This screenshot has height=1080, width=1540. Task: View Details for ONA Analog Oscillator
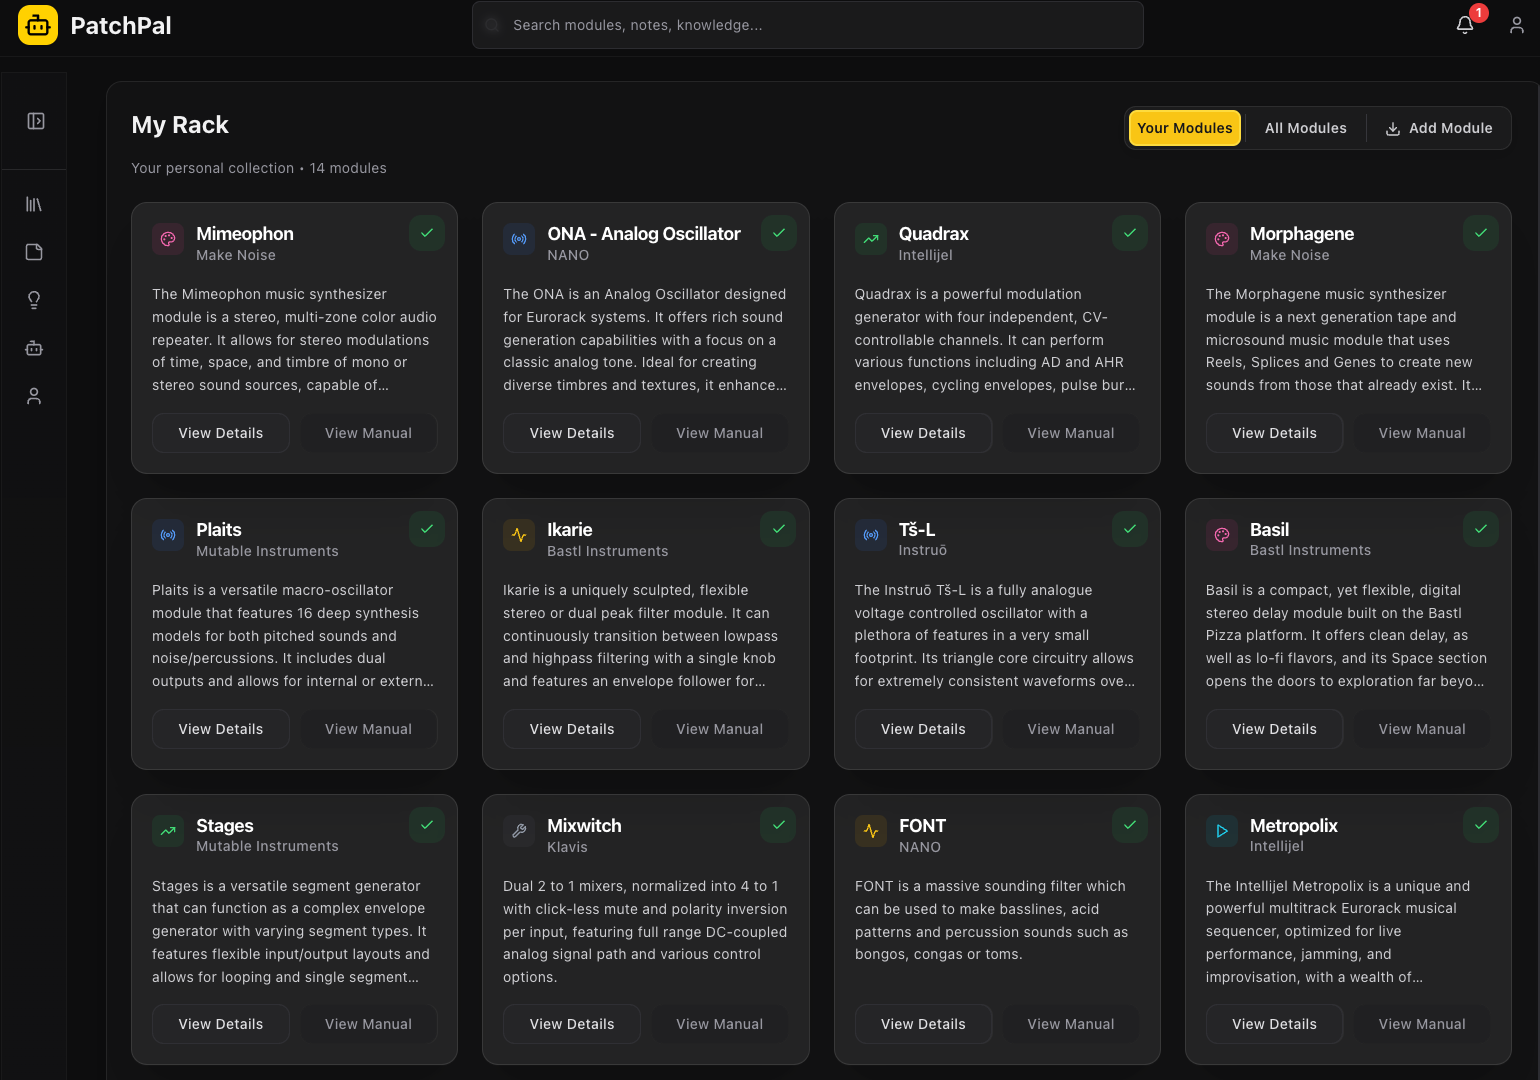(x=572, y=433)
